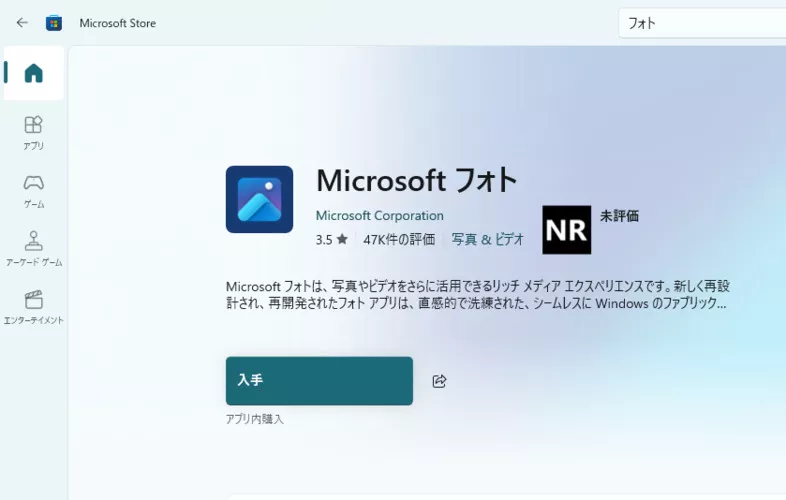Click the Microsoft フォト app icon
The height and width of the screenshot is (500, 786).
(259, 199)
